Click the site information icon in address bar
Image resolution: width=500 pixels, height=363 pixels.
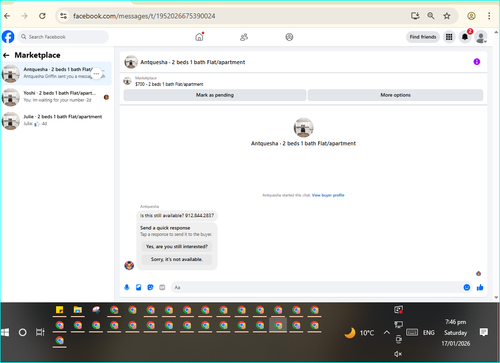[63, 16]
